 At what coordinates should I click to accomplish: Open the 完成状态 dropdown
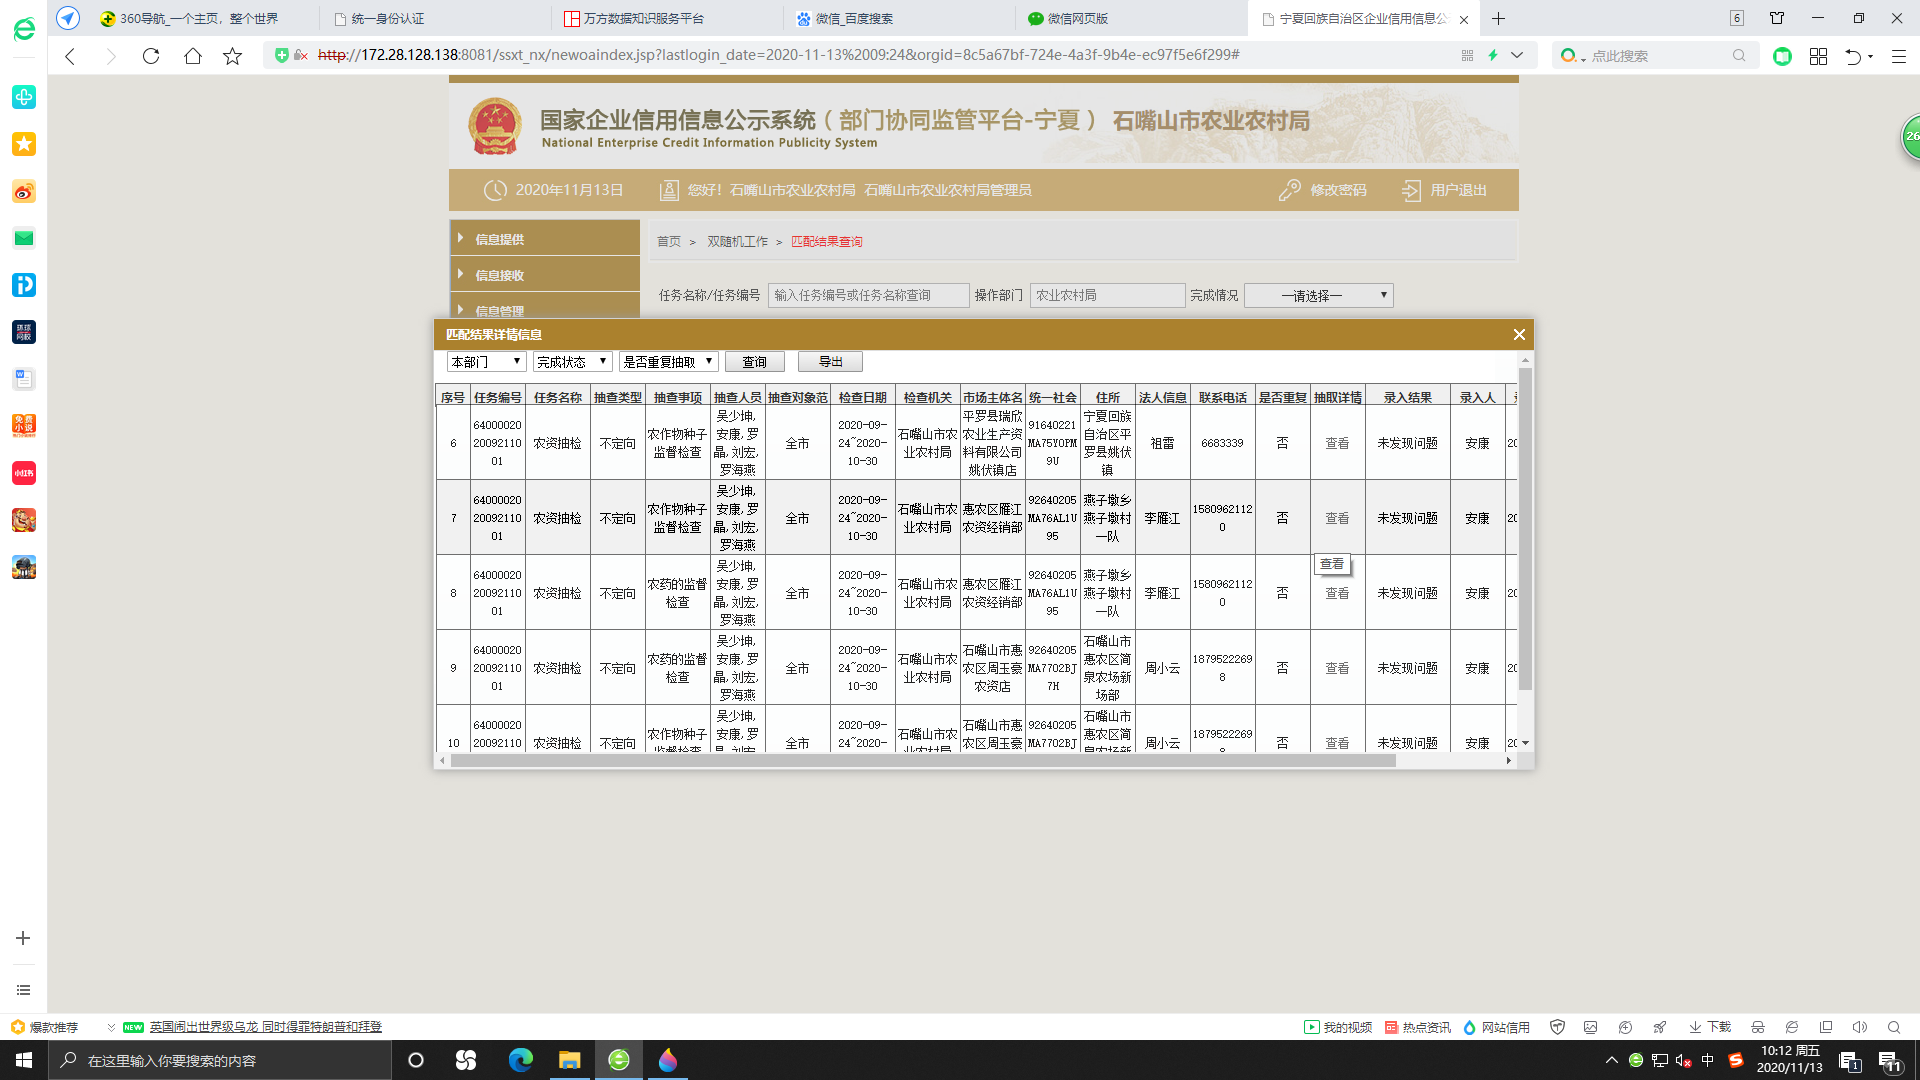pos(572,362)
